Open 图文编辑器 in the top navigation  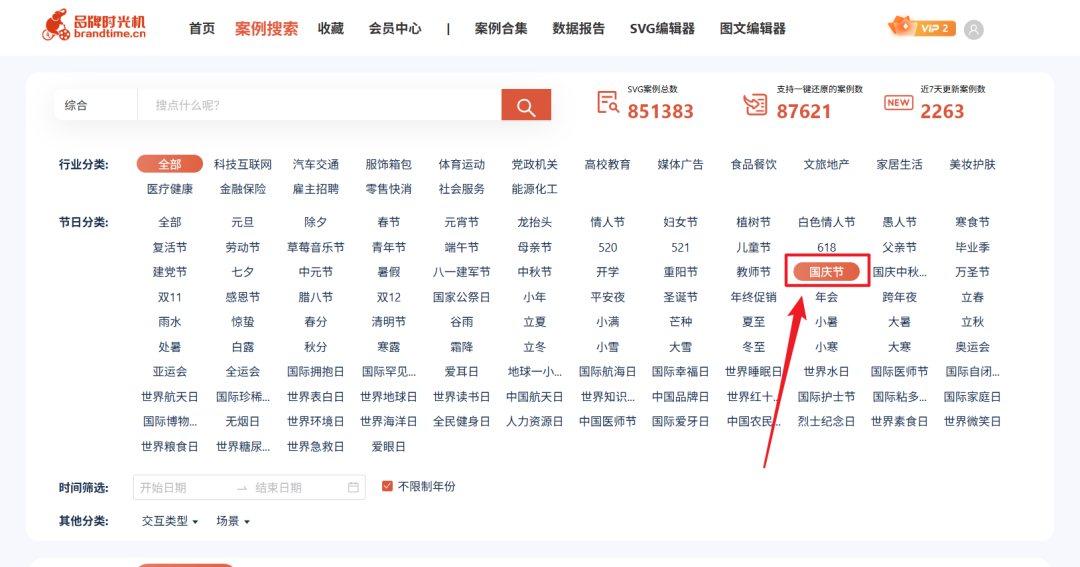[x=753, y=28]
